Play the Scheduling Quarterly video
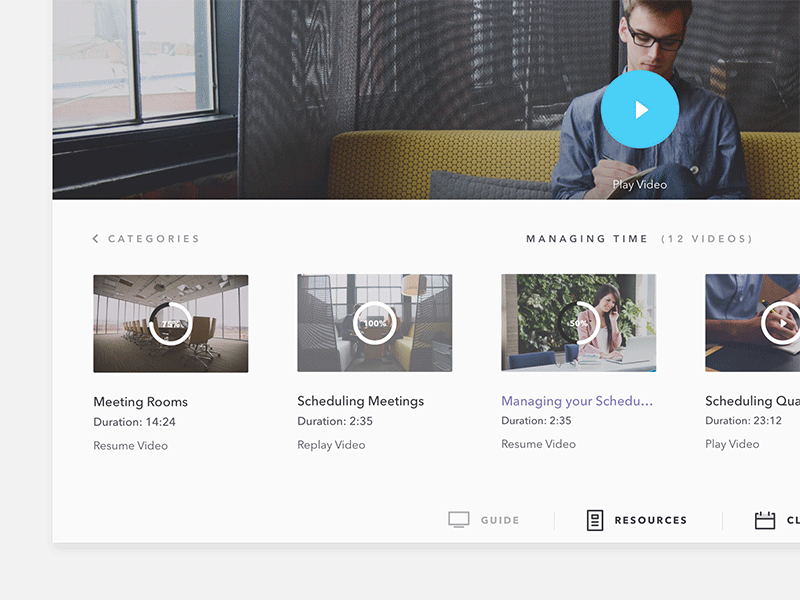The width and height of the screenshot is (800, 600). pos(731,443)
